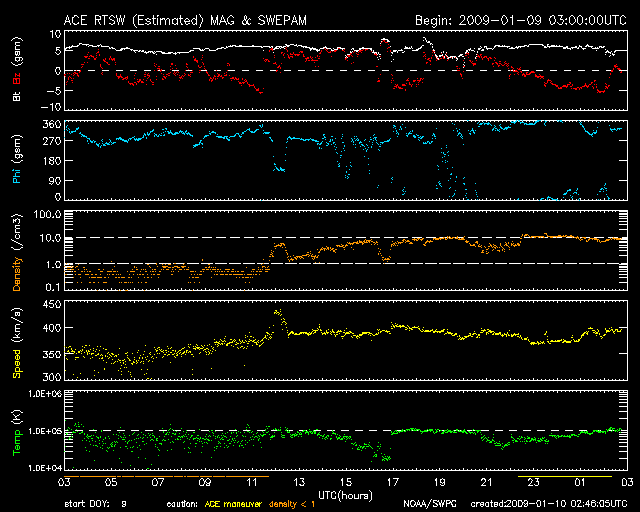Click the '19' hour label on the time axis

pyautogui.click(x=440, y=483)
